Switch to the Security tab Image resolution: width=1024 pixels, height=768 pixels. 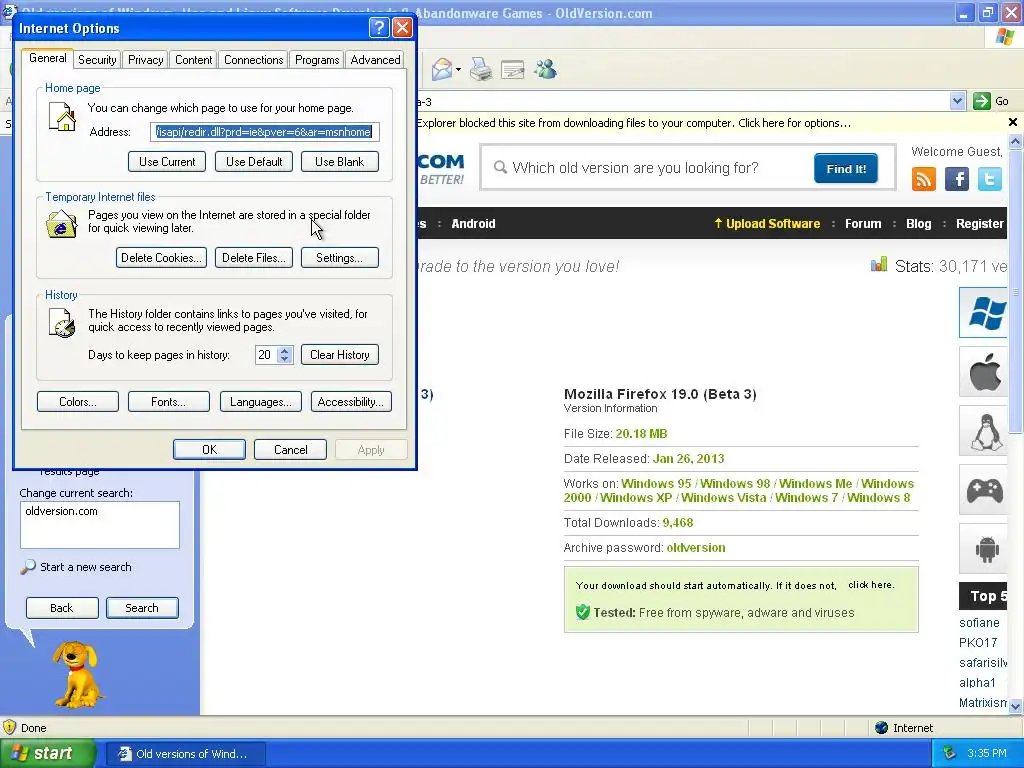(97, 59)
